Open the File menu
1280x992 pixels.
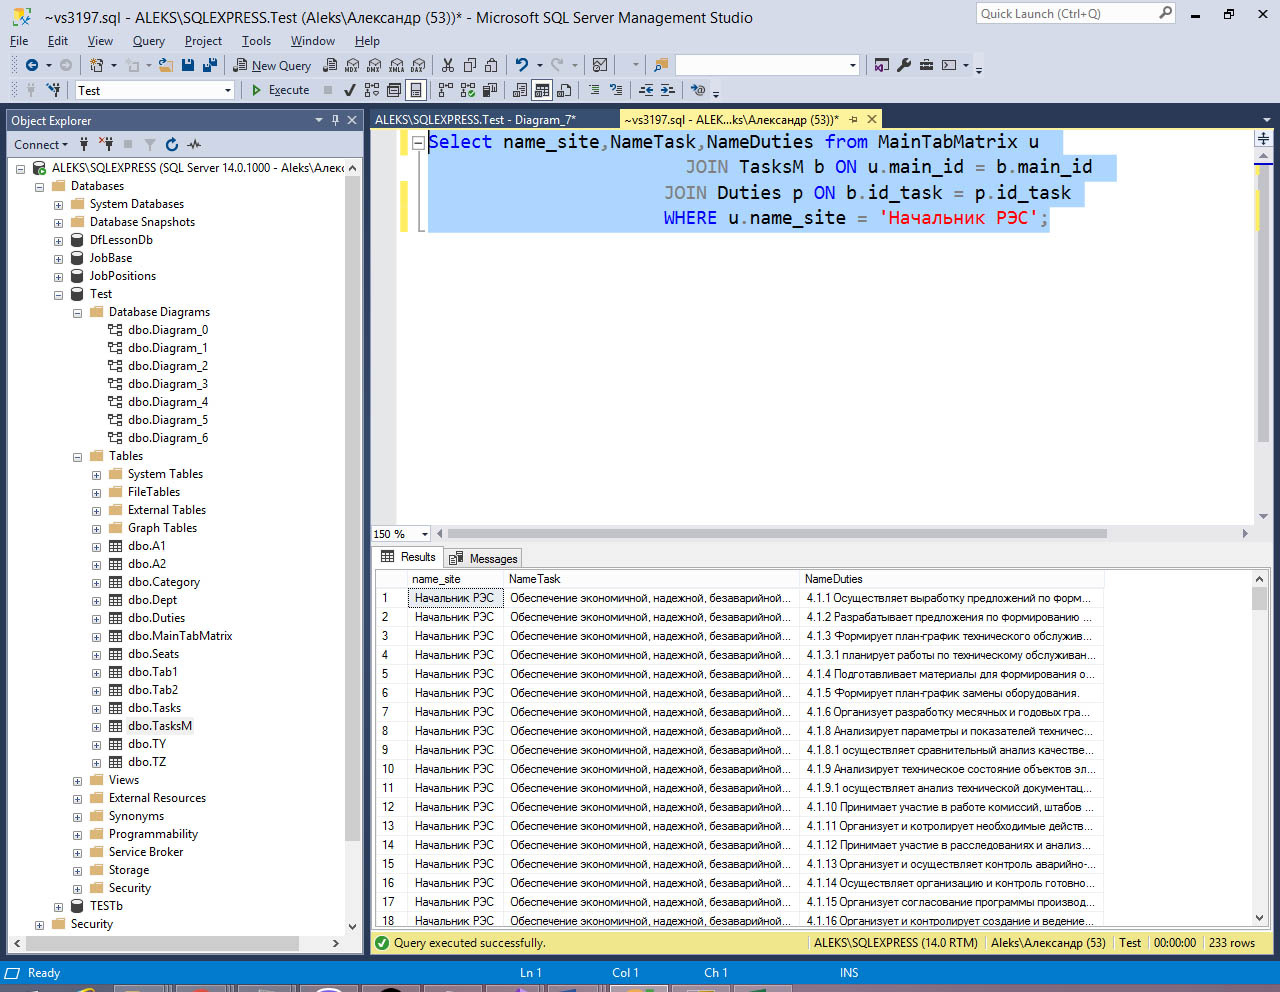tap(19, 41)
